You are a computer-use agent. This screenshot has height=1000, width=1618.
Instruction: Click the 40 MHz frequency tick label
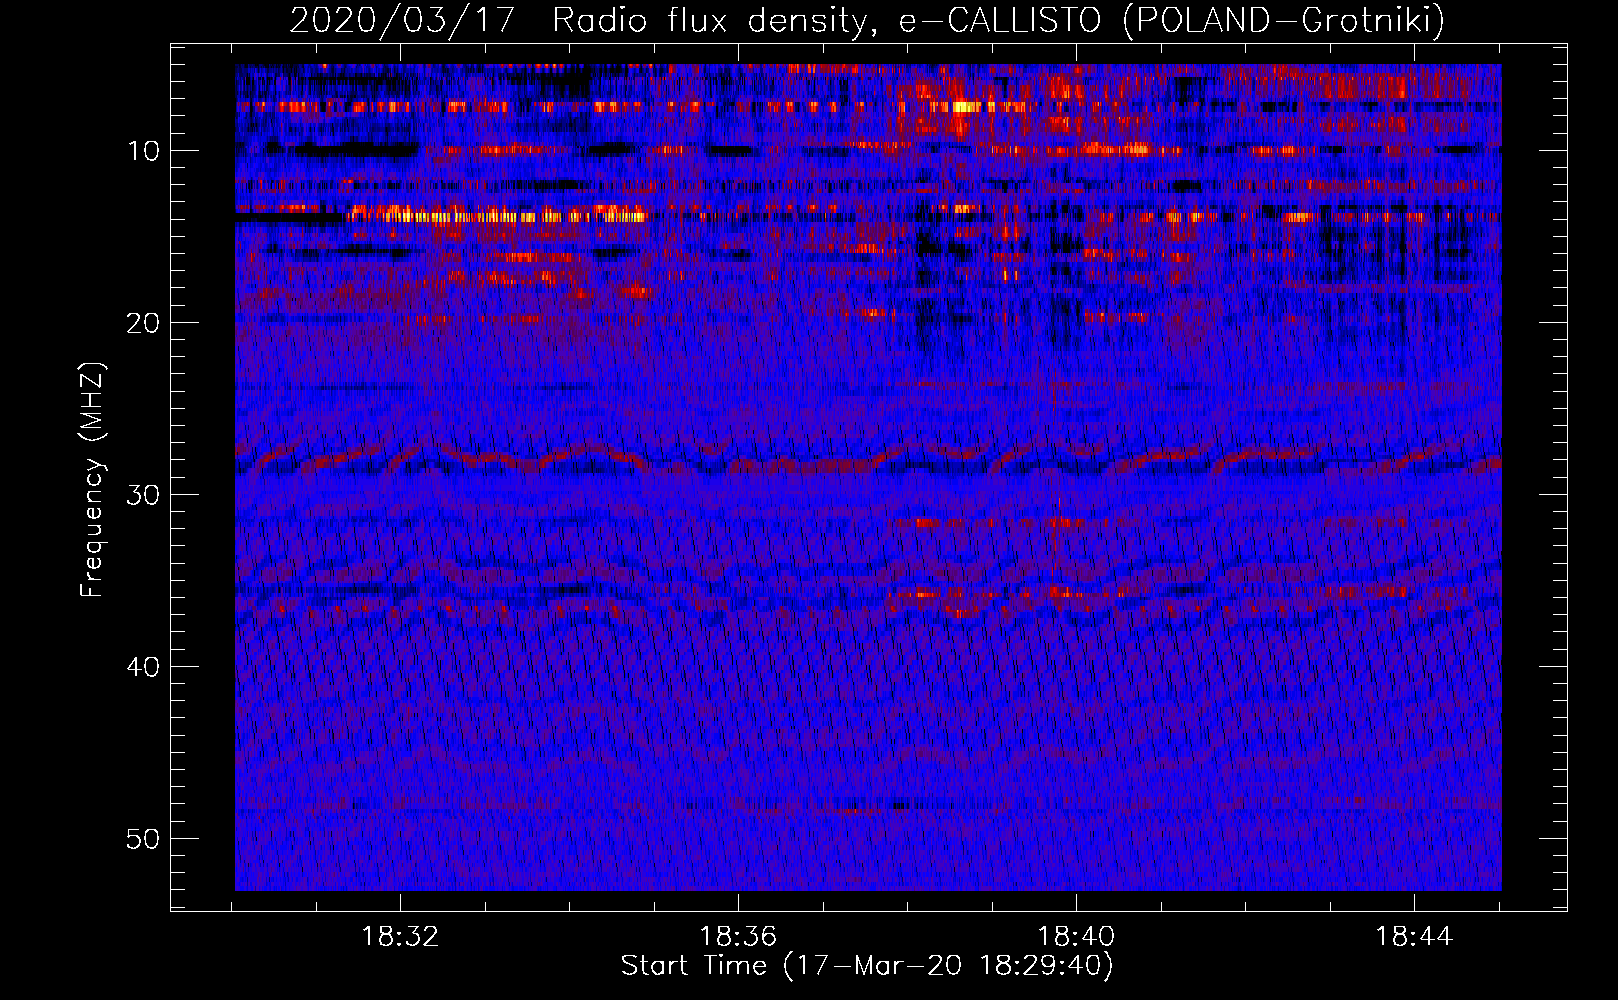click(x=144, y=667)
